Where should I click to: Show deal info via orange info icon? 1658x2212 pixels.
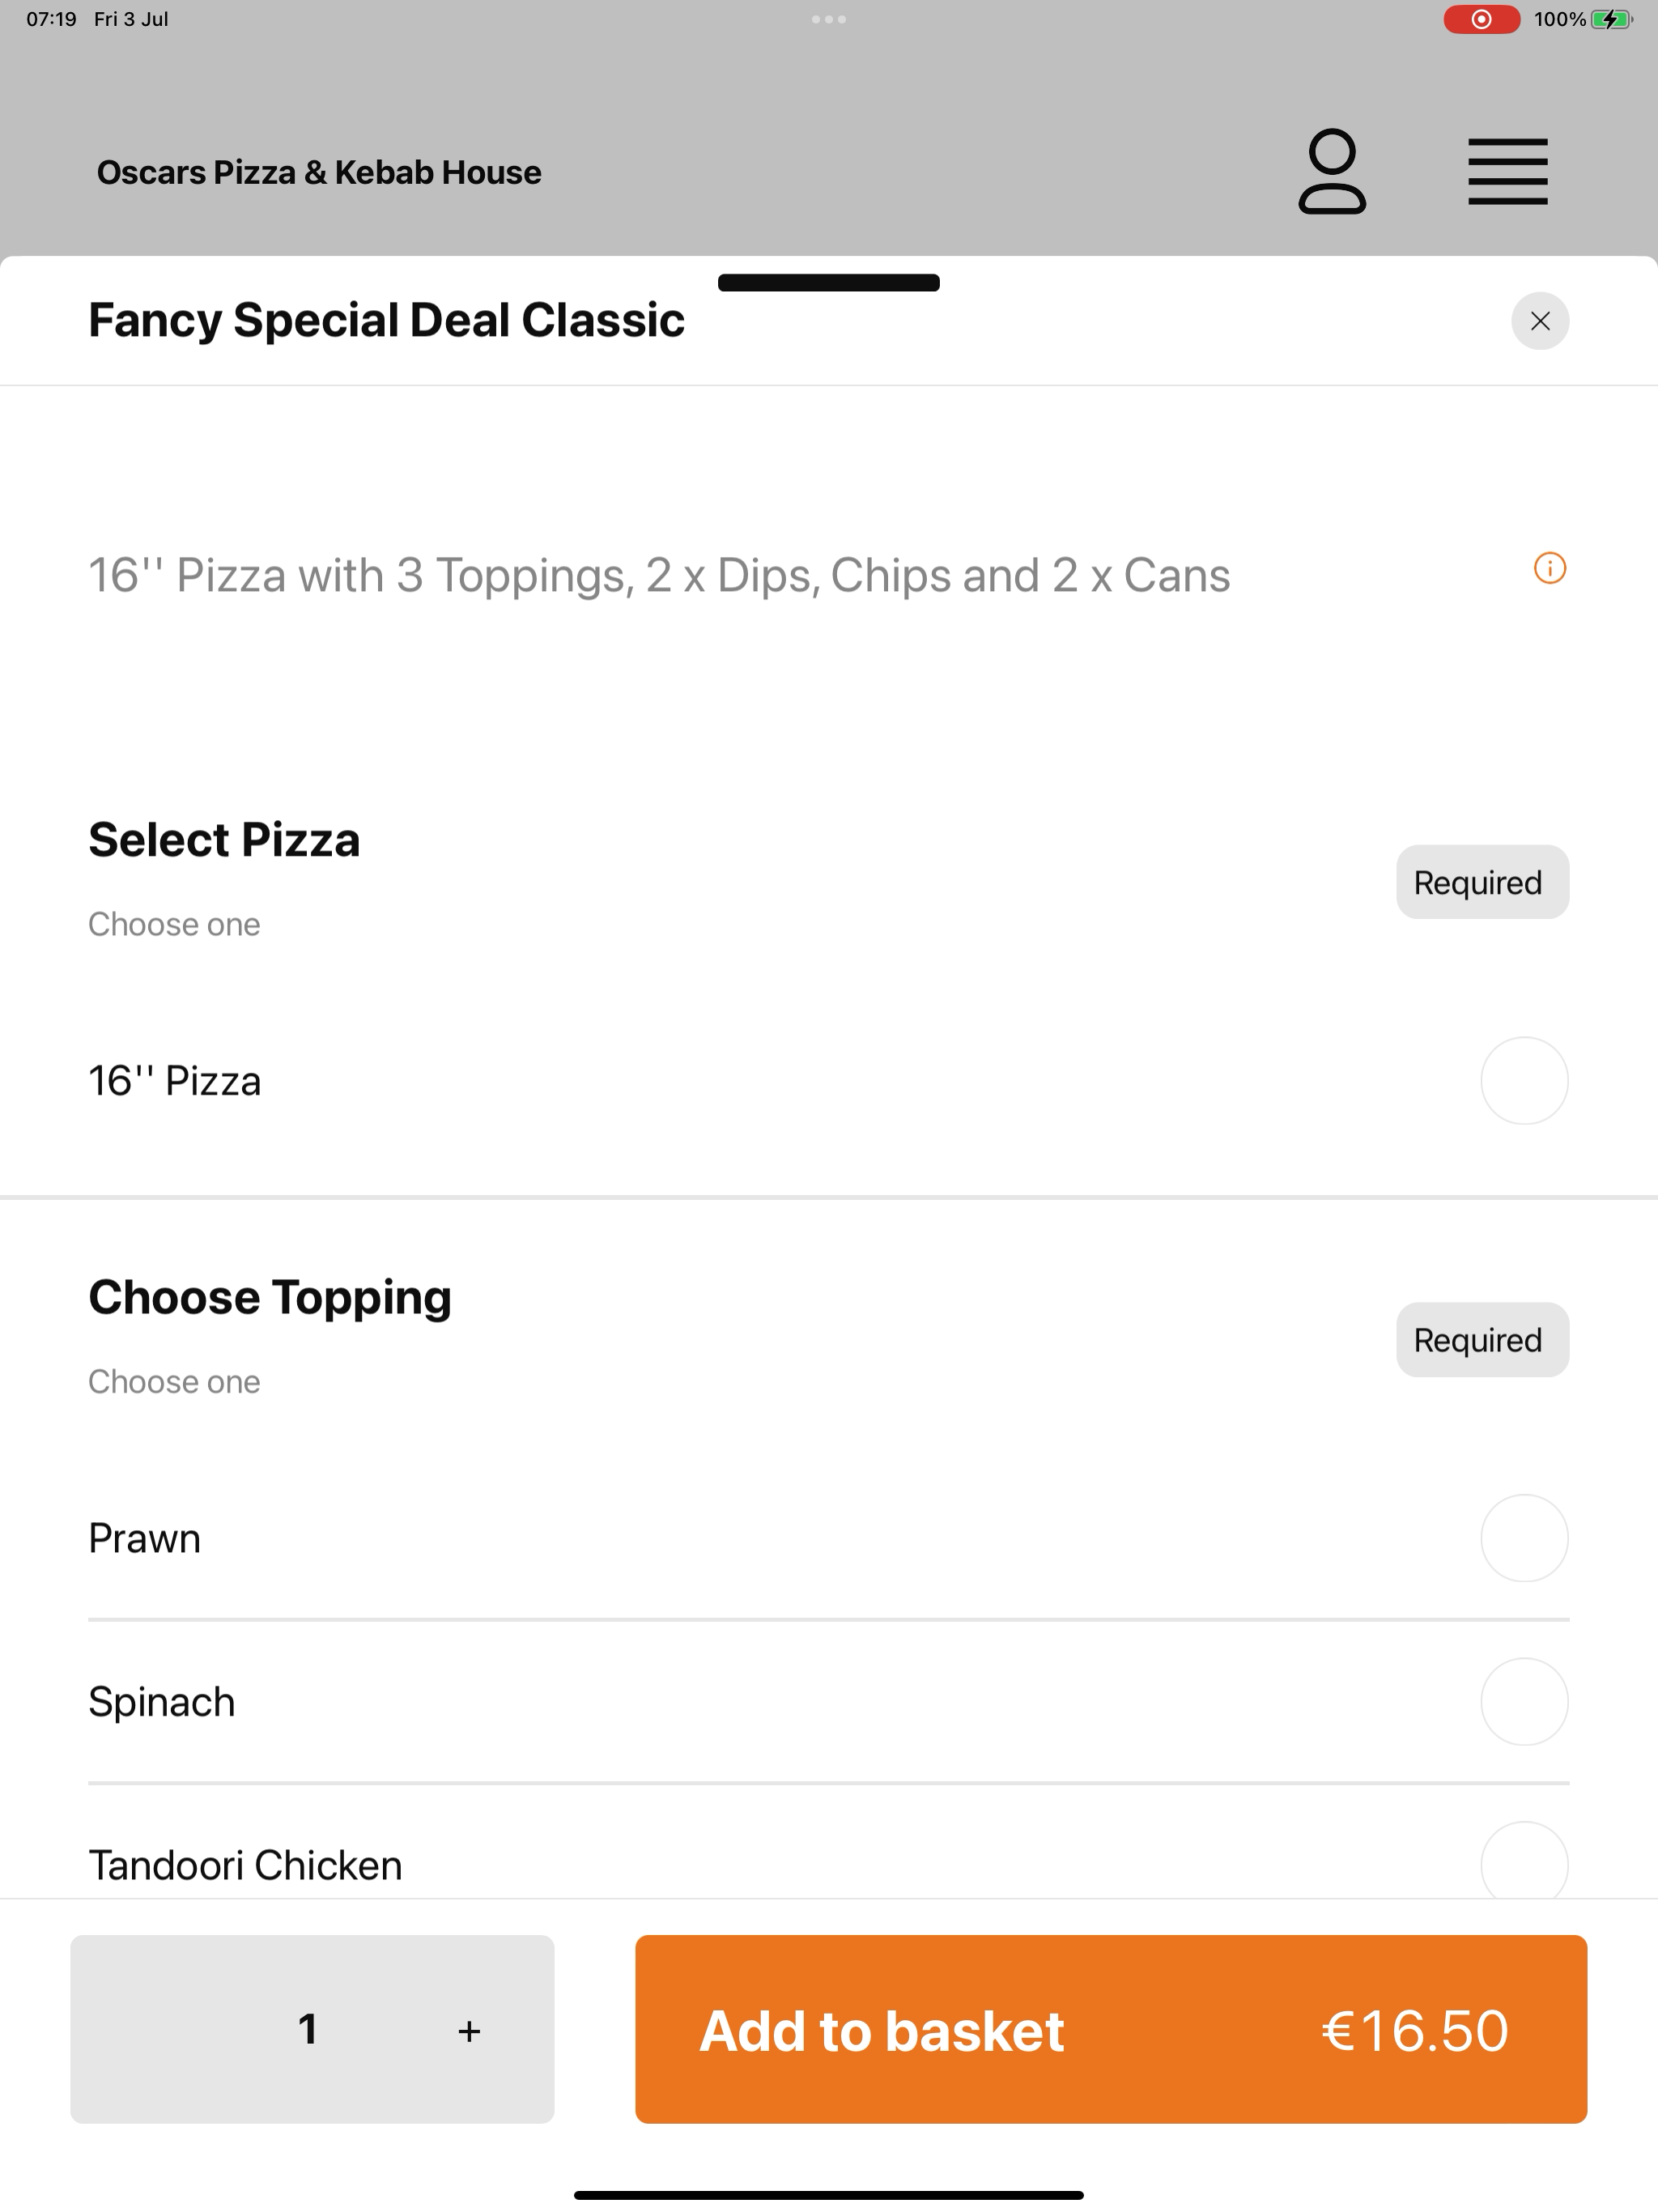click(1549, 568)
